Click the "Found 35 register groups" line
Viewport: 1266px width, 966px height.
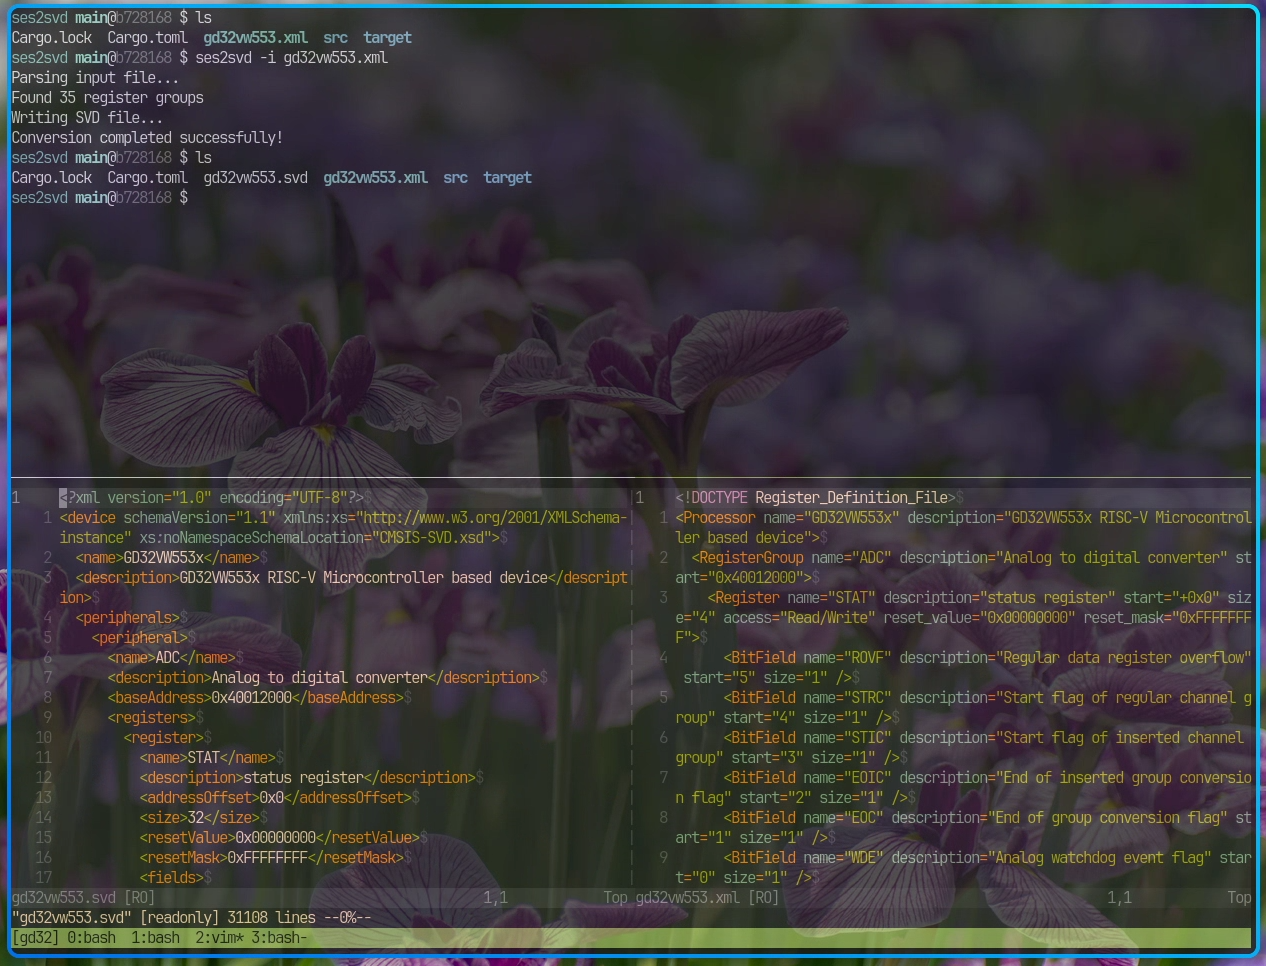pyautogui.click(x=107, y=98)
